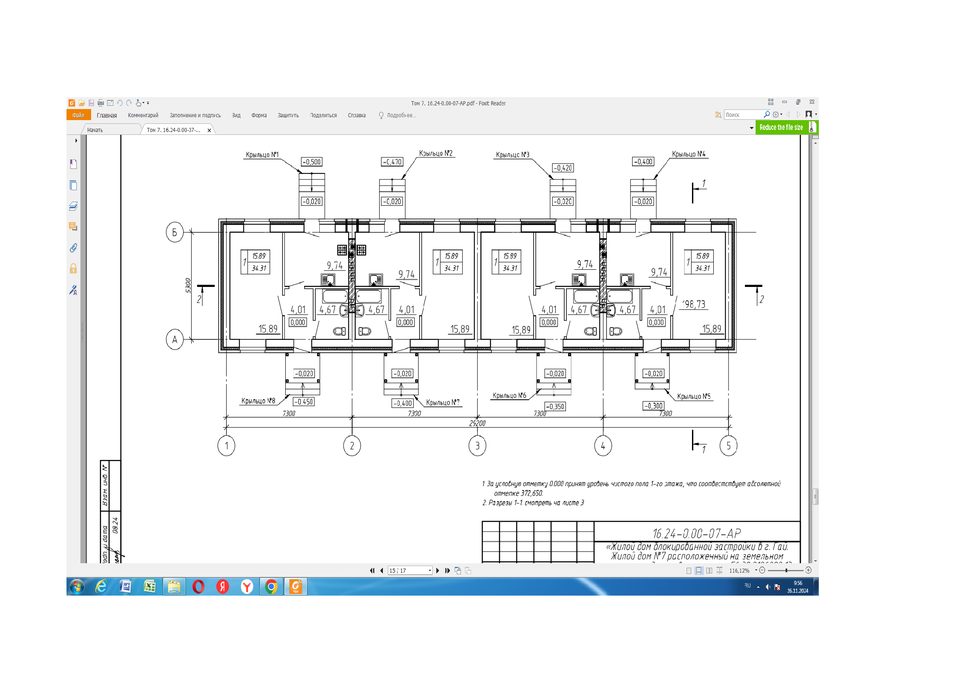Open the Security lock panel icon
The height and width of the screenshot is (678, 960).
[x=73, y=268]
